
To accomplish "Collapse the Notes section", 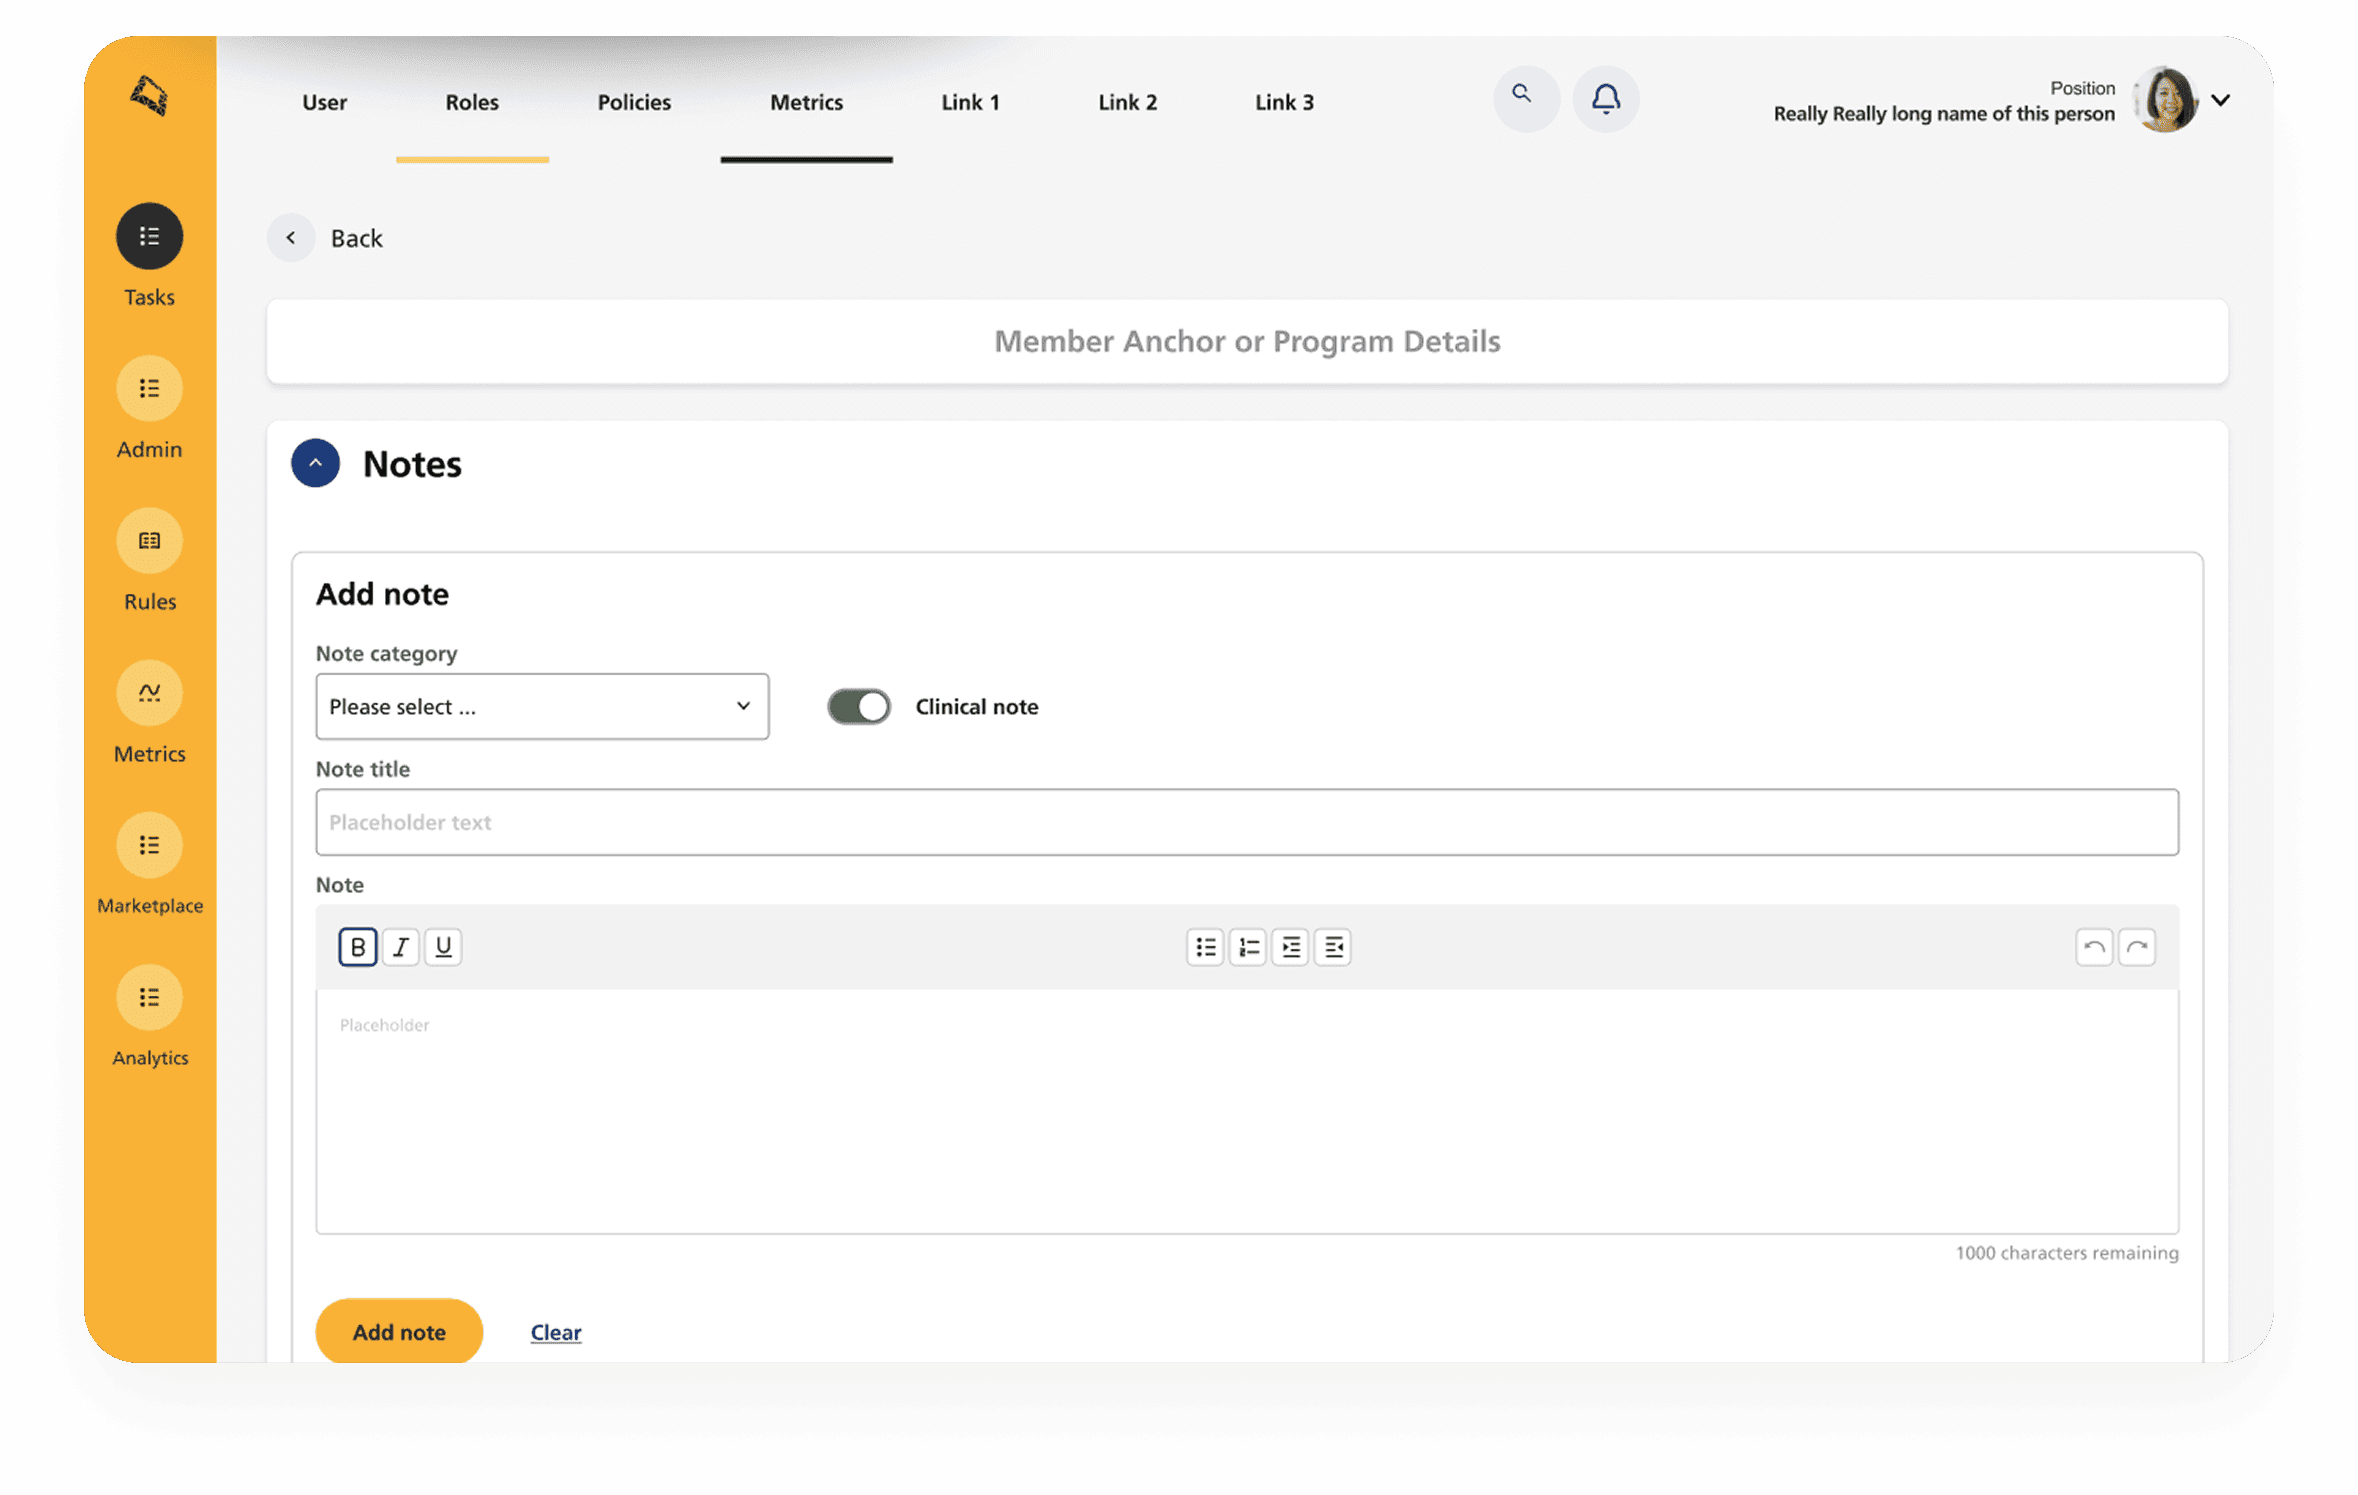I will click(x=315, y=463).
